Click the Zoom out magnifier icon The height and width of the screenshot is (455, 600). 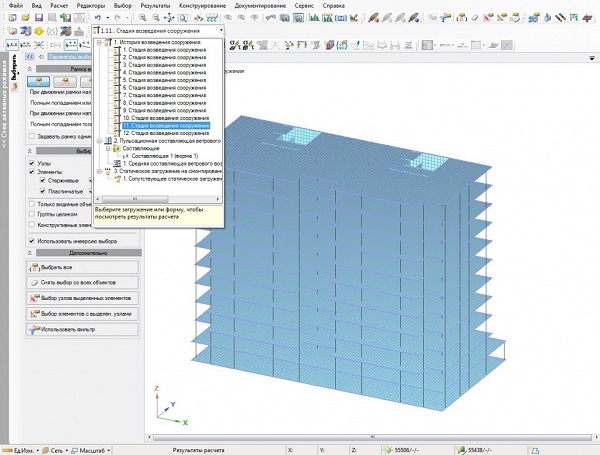155,18
